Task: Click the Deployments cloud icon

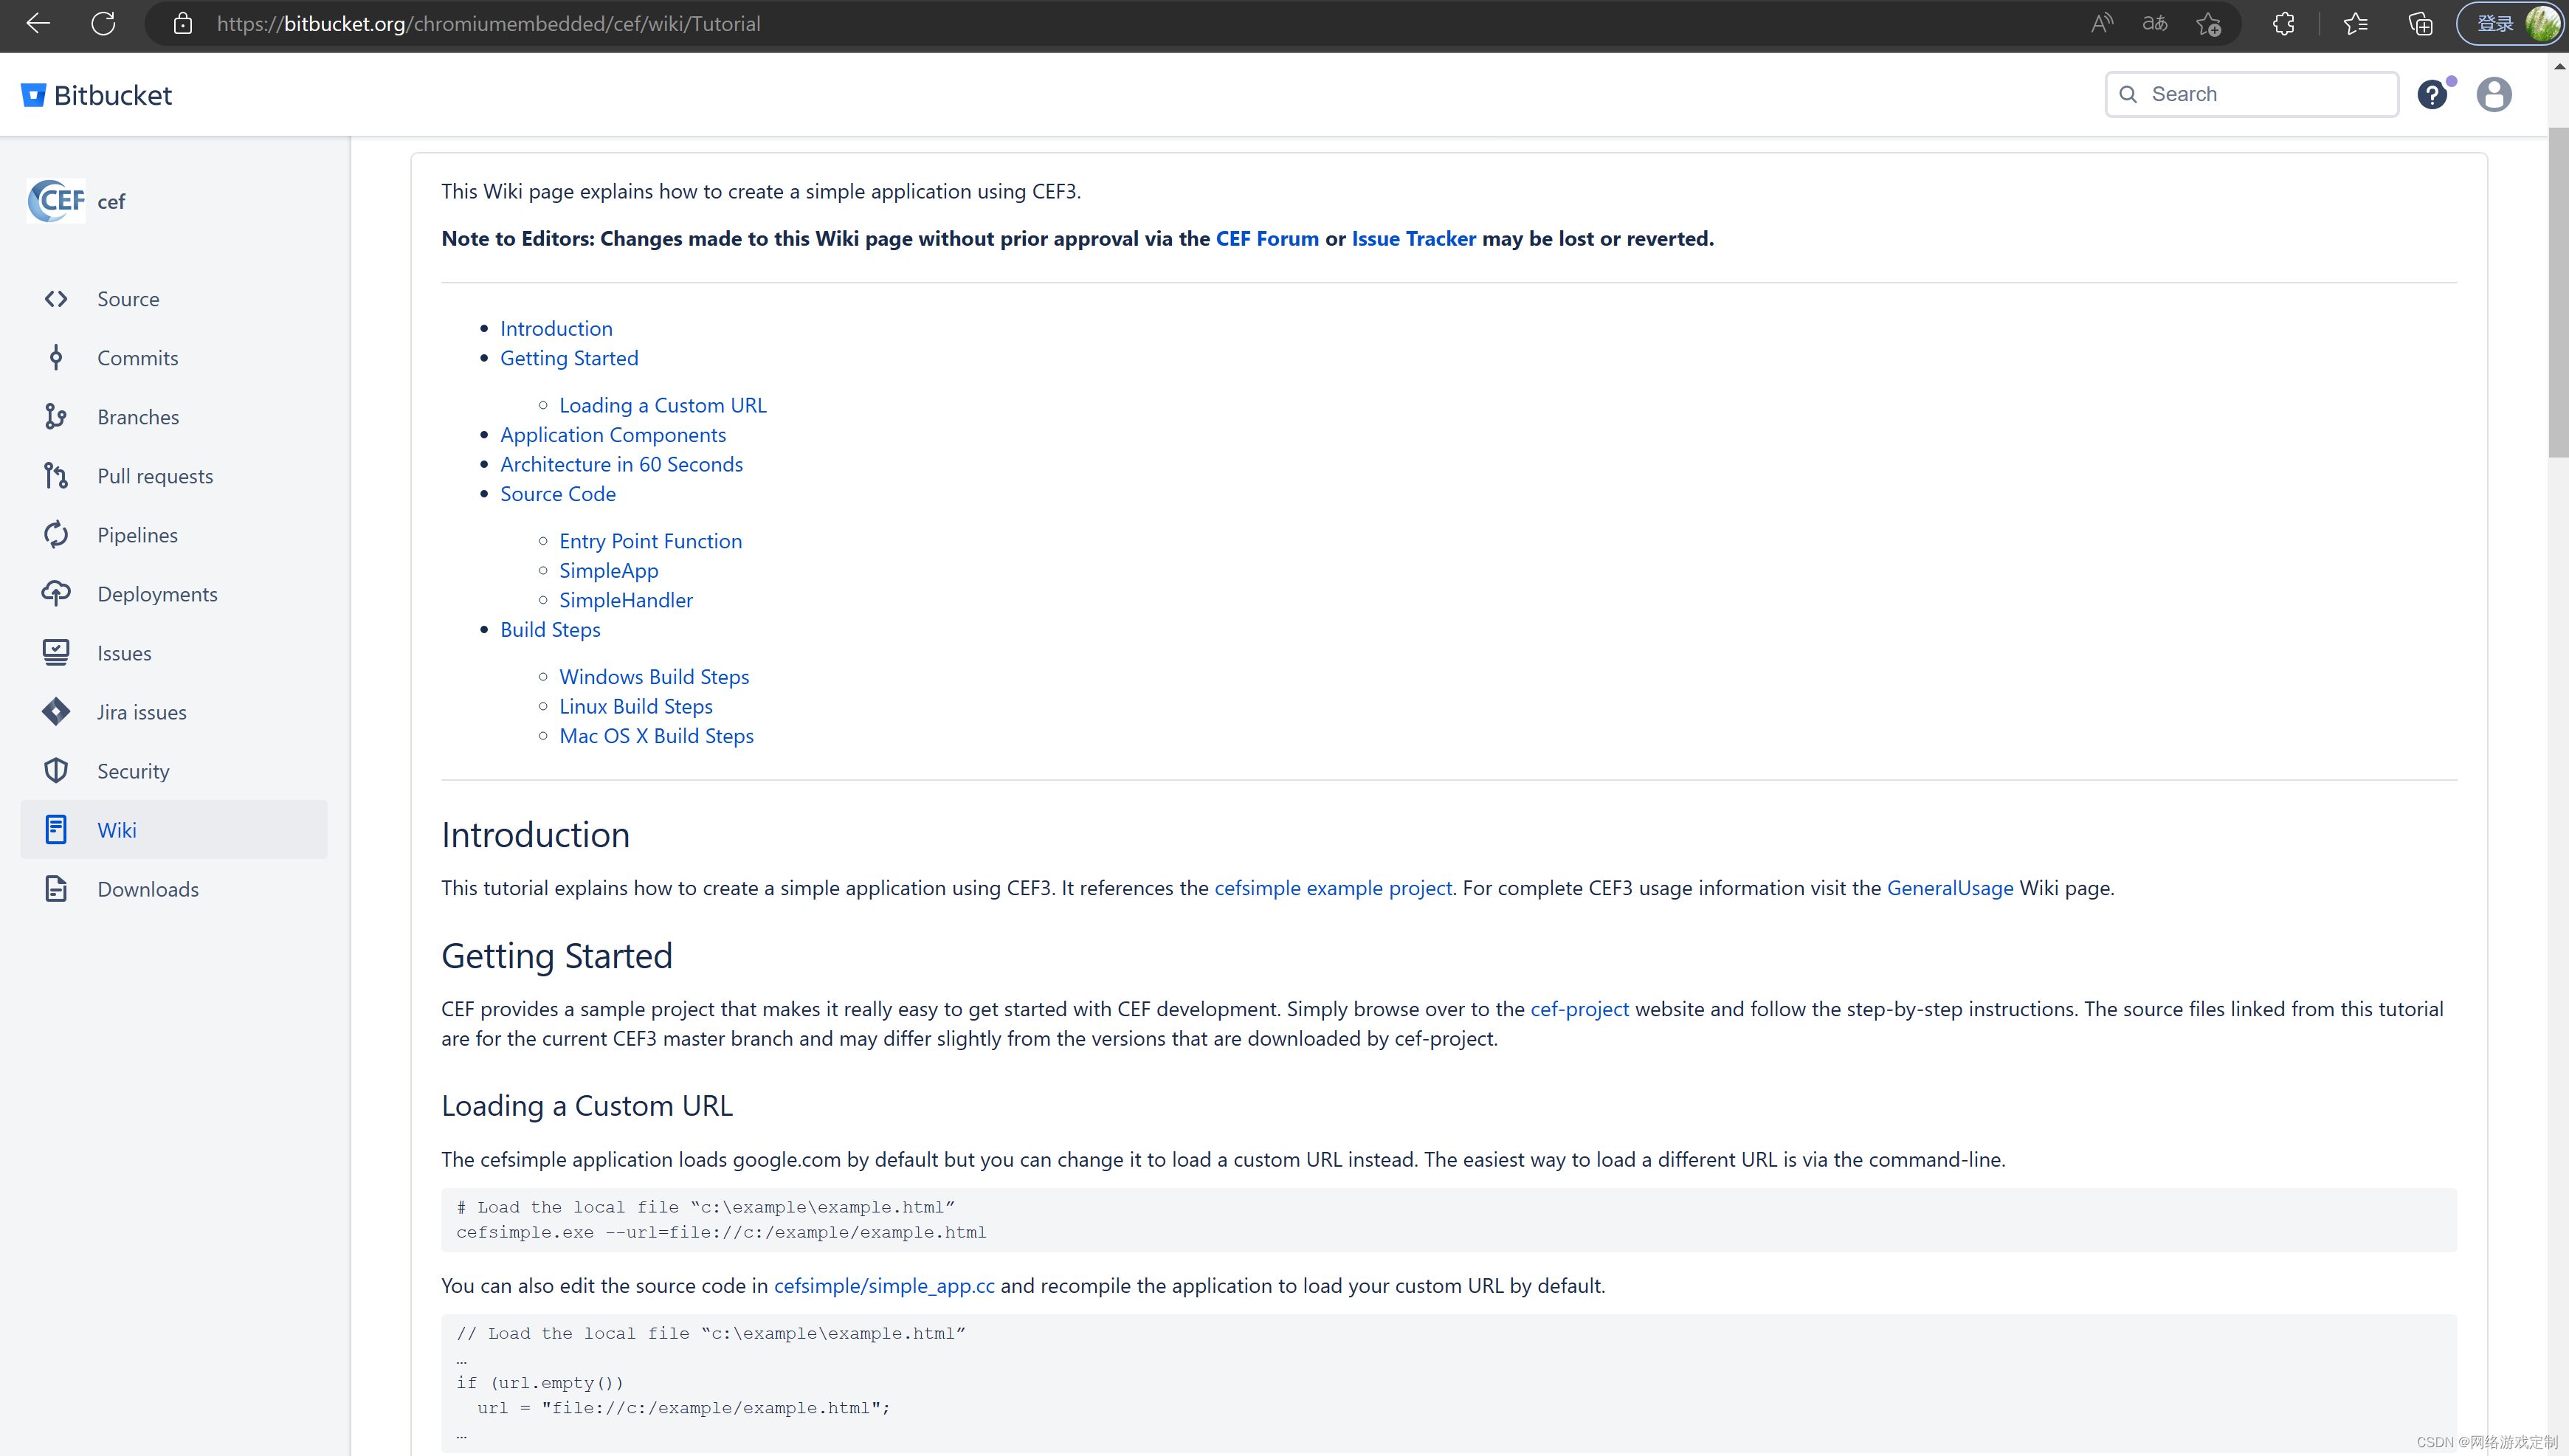Action: (56, 594)
